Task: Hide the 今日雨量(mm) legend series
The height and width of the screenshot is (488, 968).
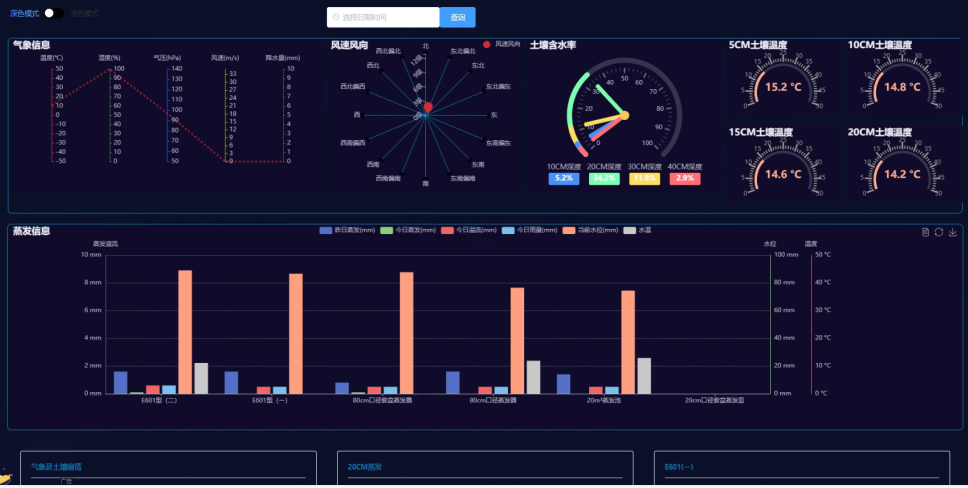Action: (x=508, y=231)
